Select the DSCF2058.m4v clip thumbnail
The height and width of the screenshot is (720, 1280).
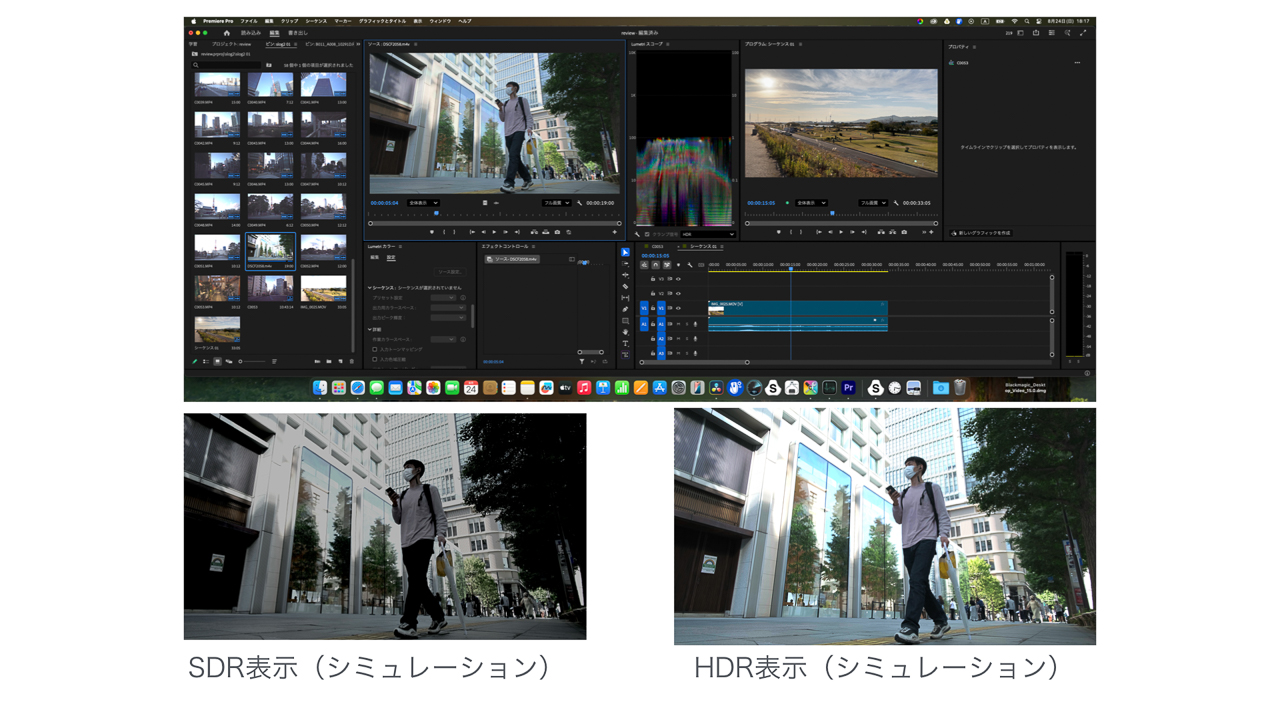pos(270,249)
